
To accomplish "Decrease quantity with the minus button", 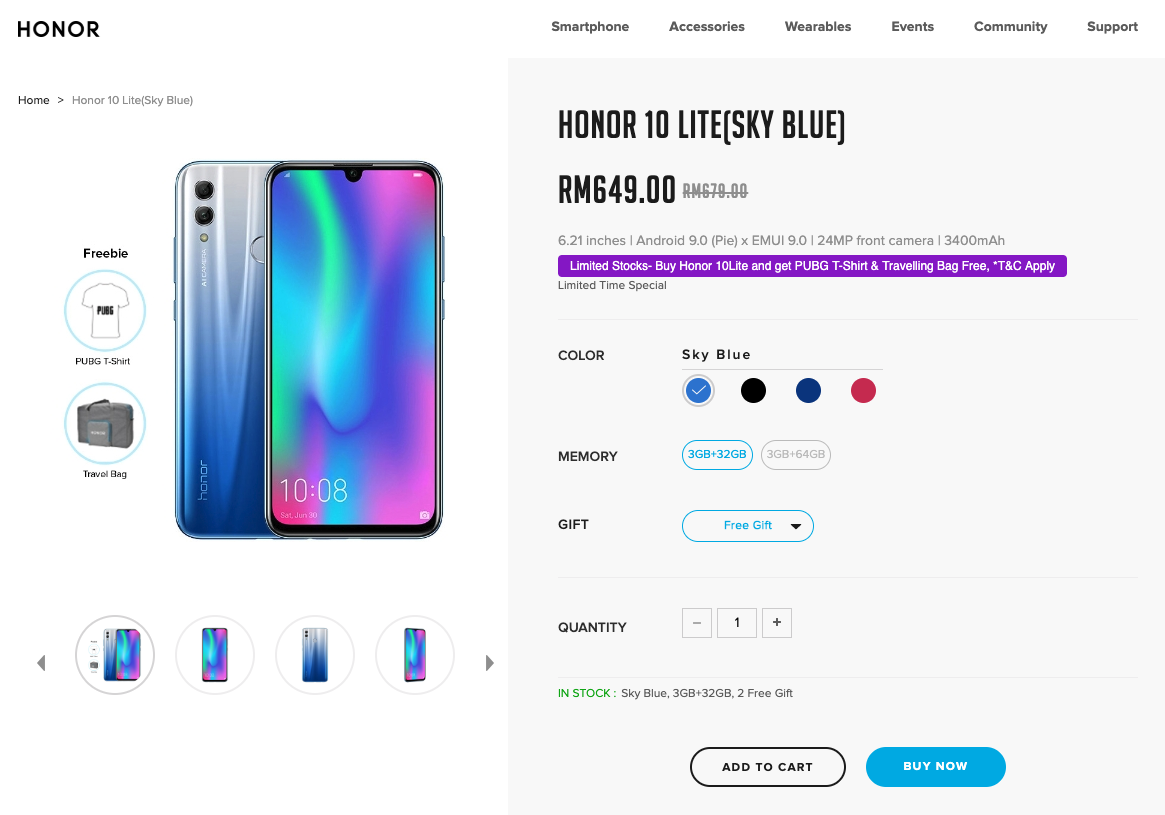I will [x=697, y=623].
